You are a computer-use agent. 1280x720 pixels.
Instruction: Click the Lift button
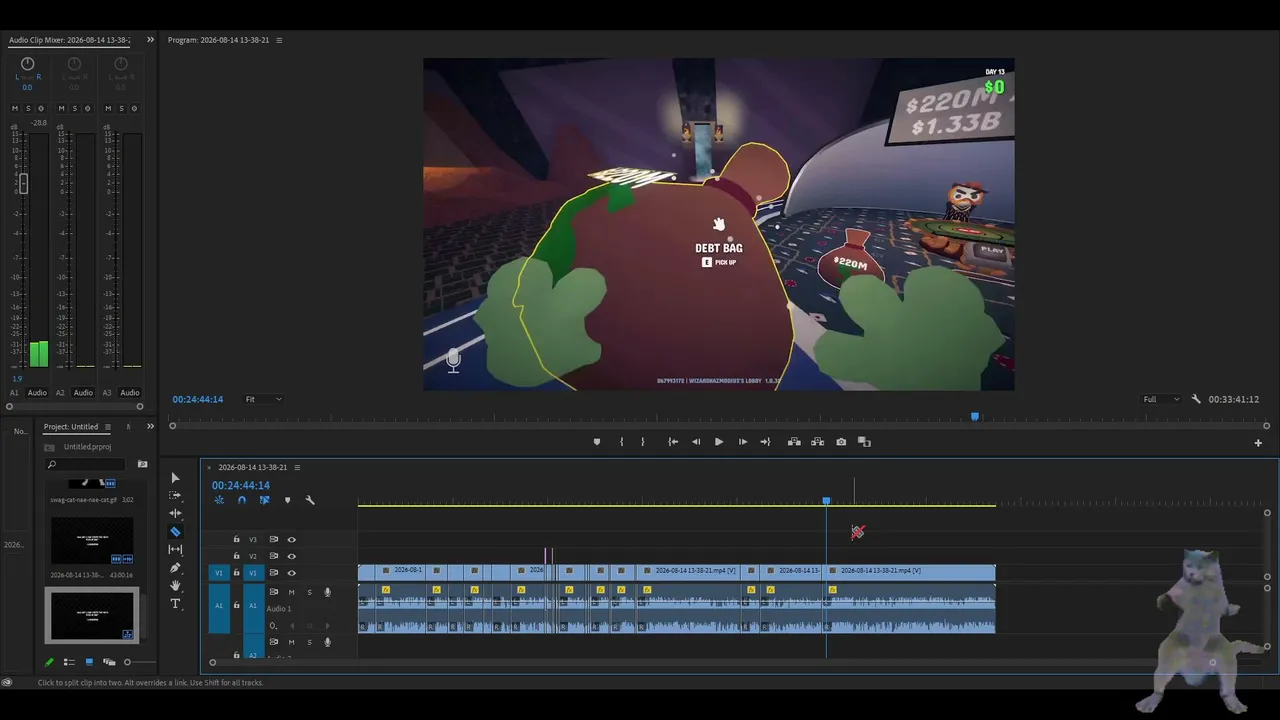(x=794, y=442)
